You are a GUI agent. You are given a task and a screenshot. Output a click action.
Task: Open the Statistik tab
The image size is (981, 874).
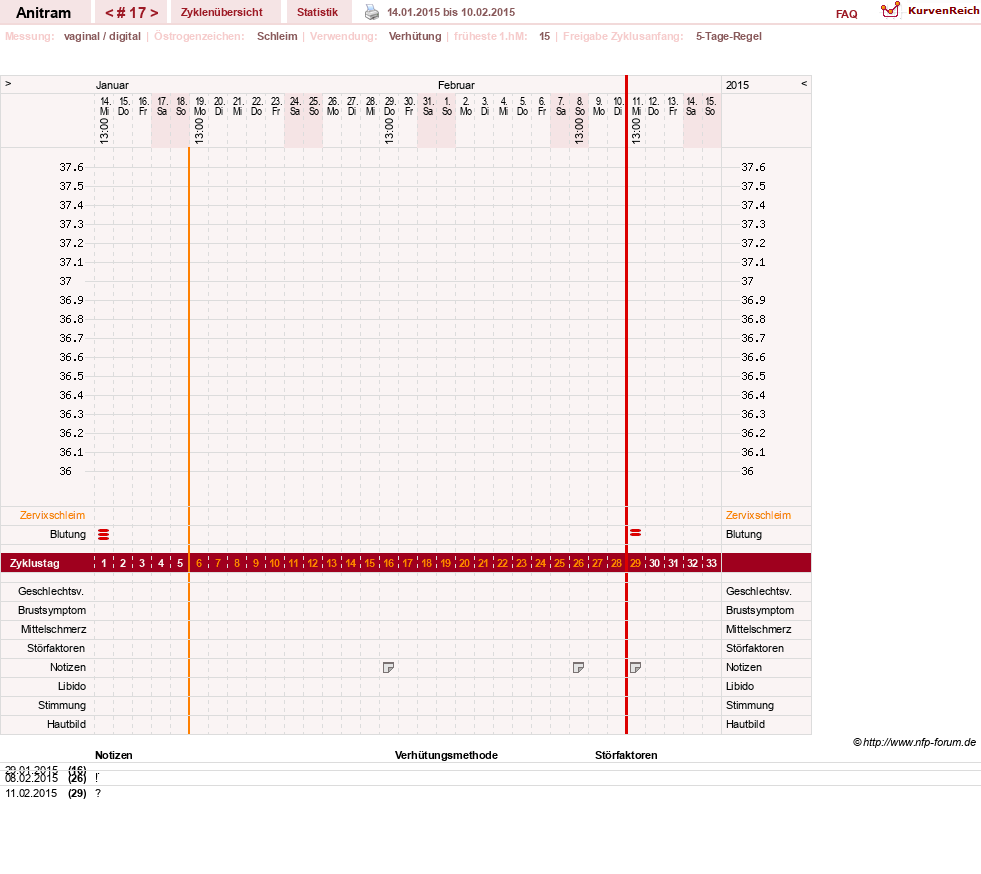click(317, 12)
